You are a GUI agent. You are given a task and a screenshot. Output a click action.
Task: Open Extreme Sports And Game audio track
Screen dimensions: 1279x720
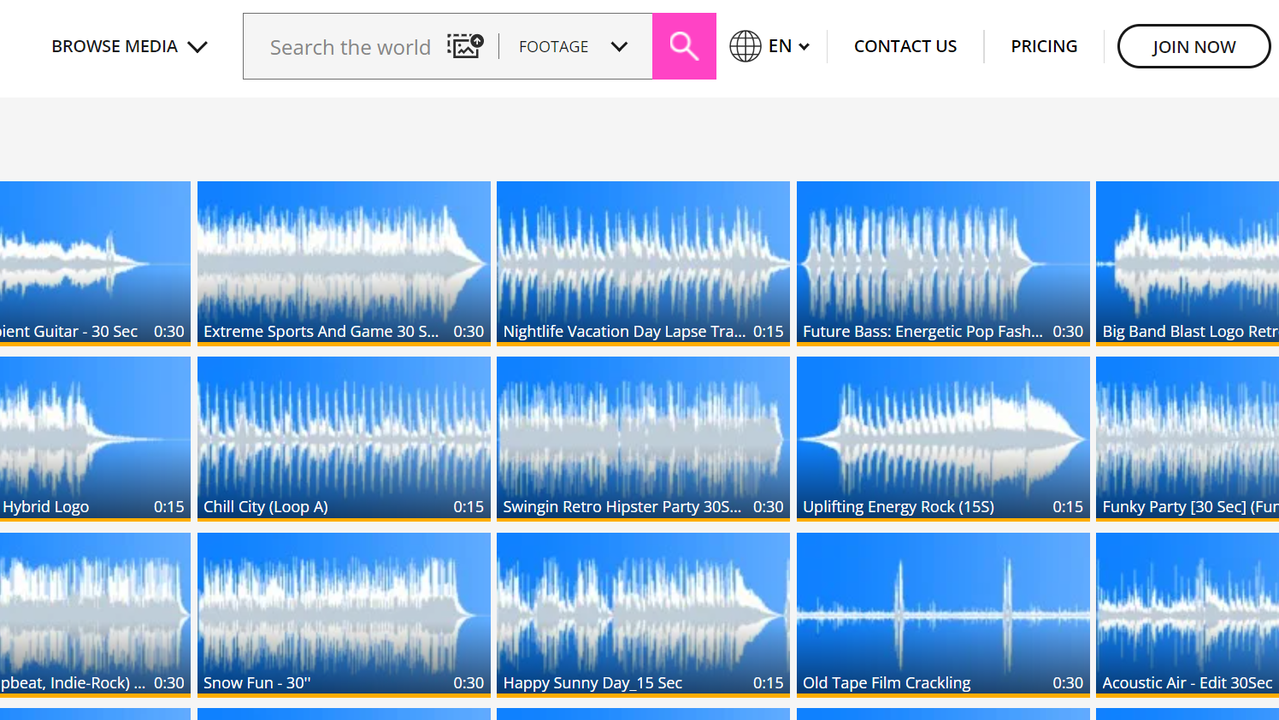[x=344, y=262]
